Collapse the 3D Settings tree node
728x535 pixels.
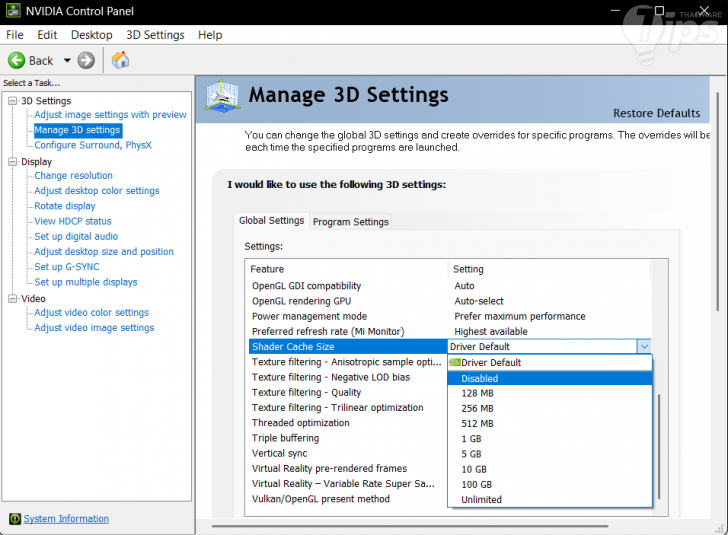tap(13, 101)
